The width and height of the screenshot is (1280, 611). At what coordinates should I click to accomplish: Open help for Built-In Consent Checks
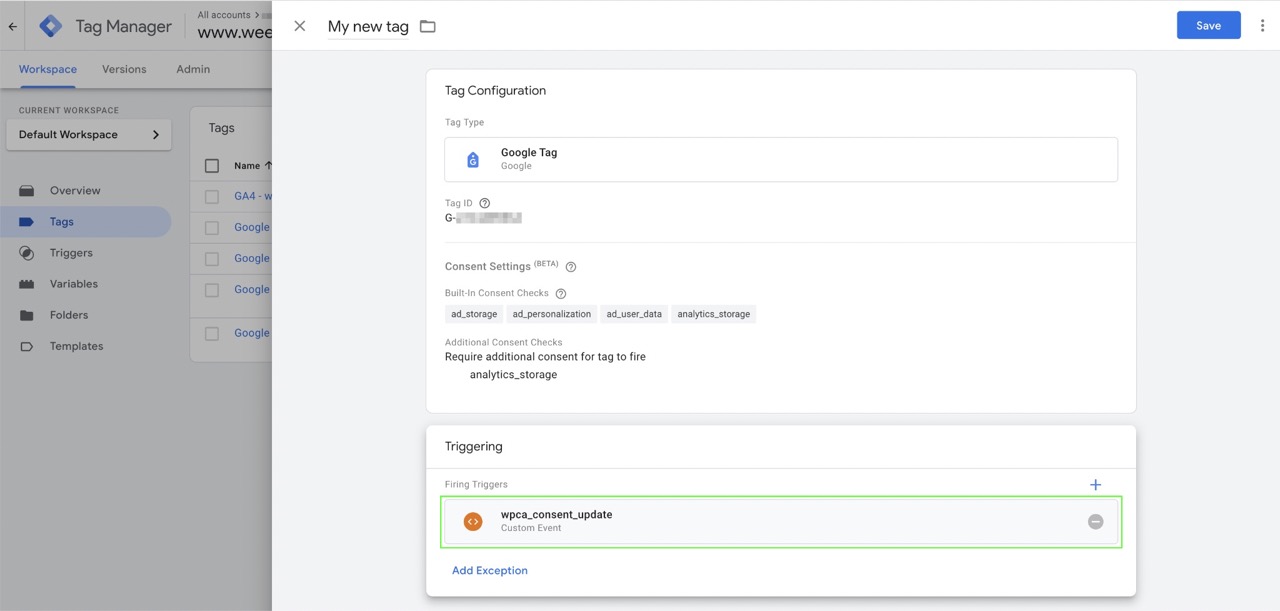tap(561, 294)
